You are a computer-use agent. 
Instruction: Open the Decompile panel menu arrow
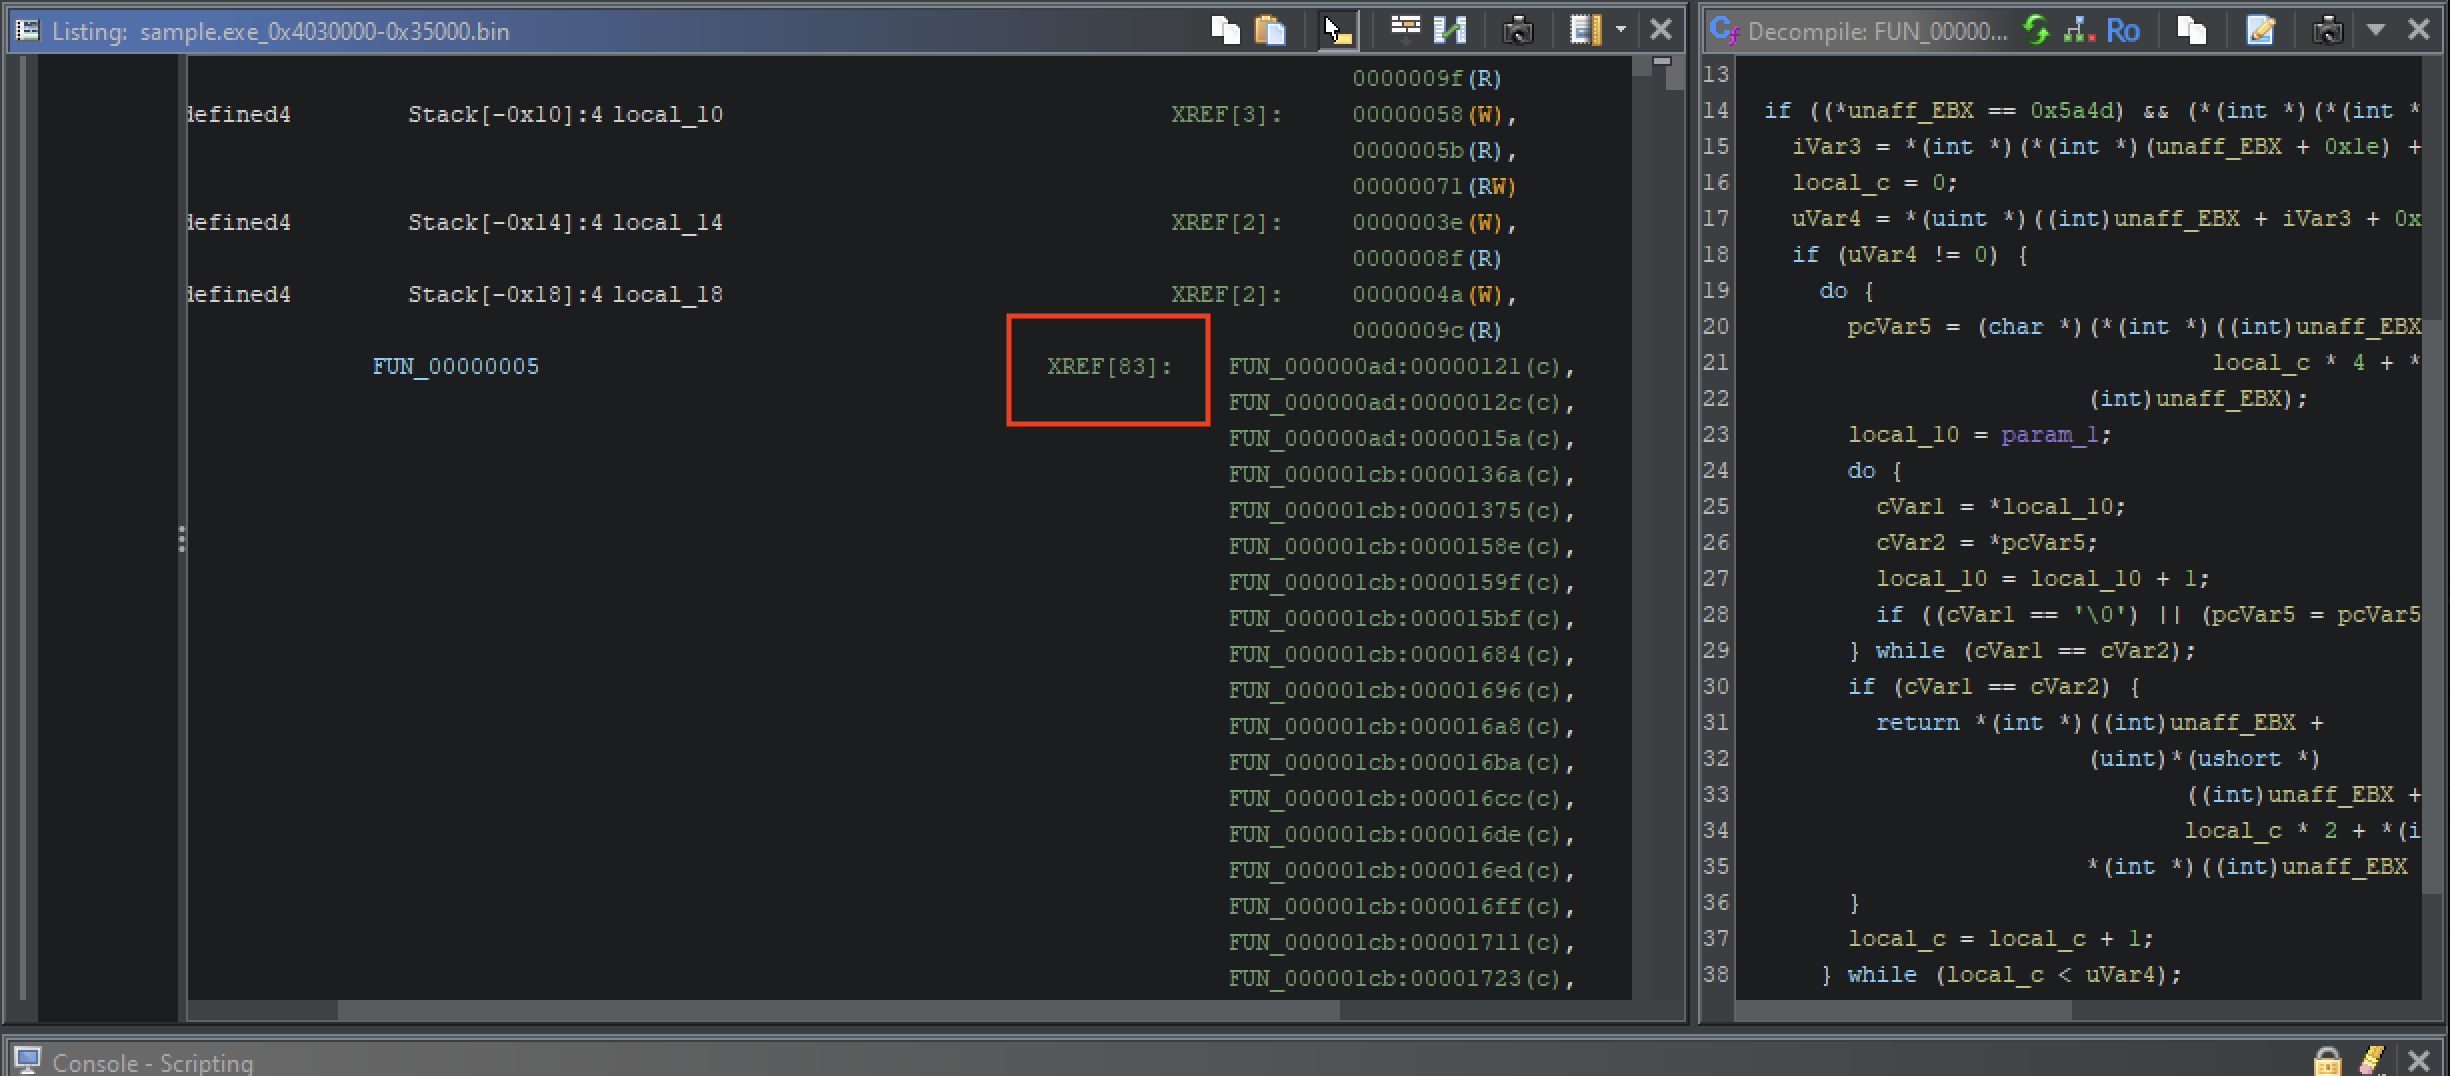tap(2376, 30)
